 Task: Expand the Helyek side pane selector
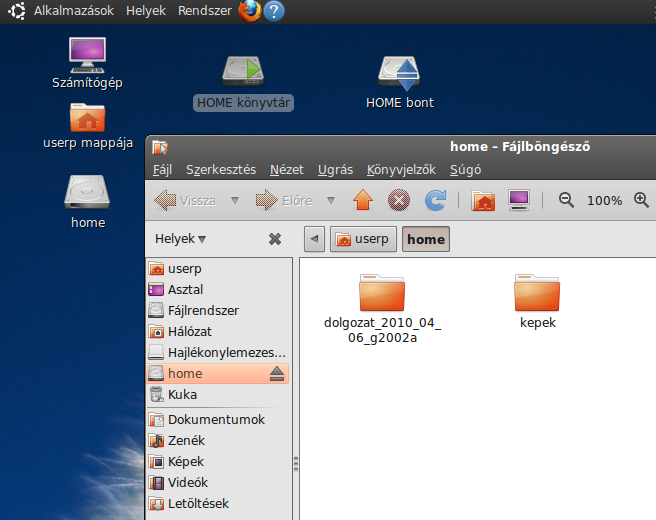point(180,239)
